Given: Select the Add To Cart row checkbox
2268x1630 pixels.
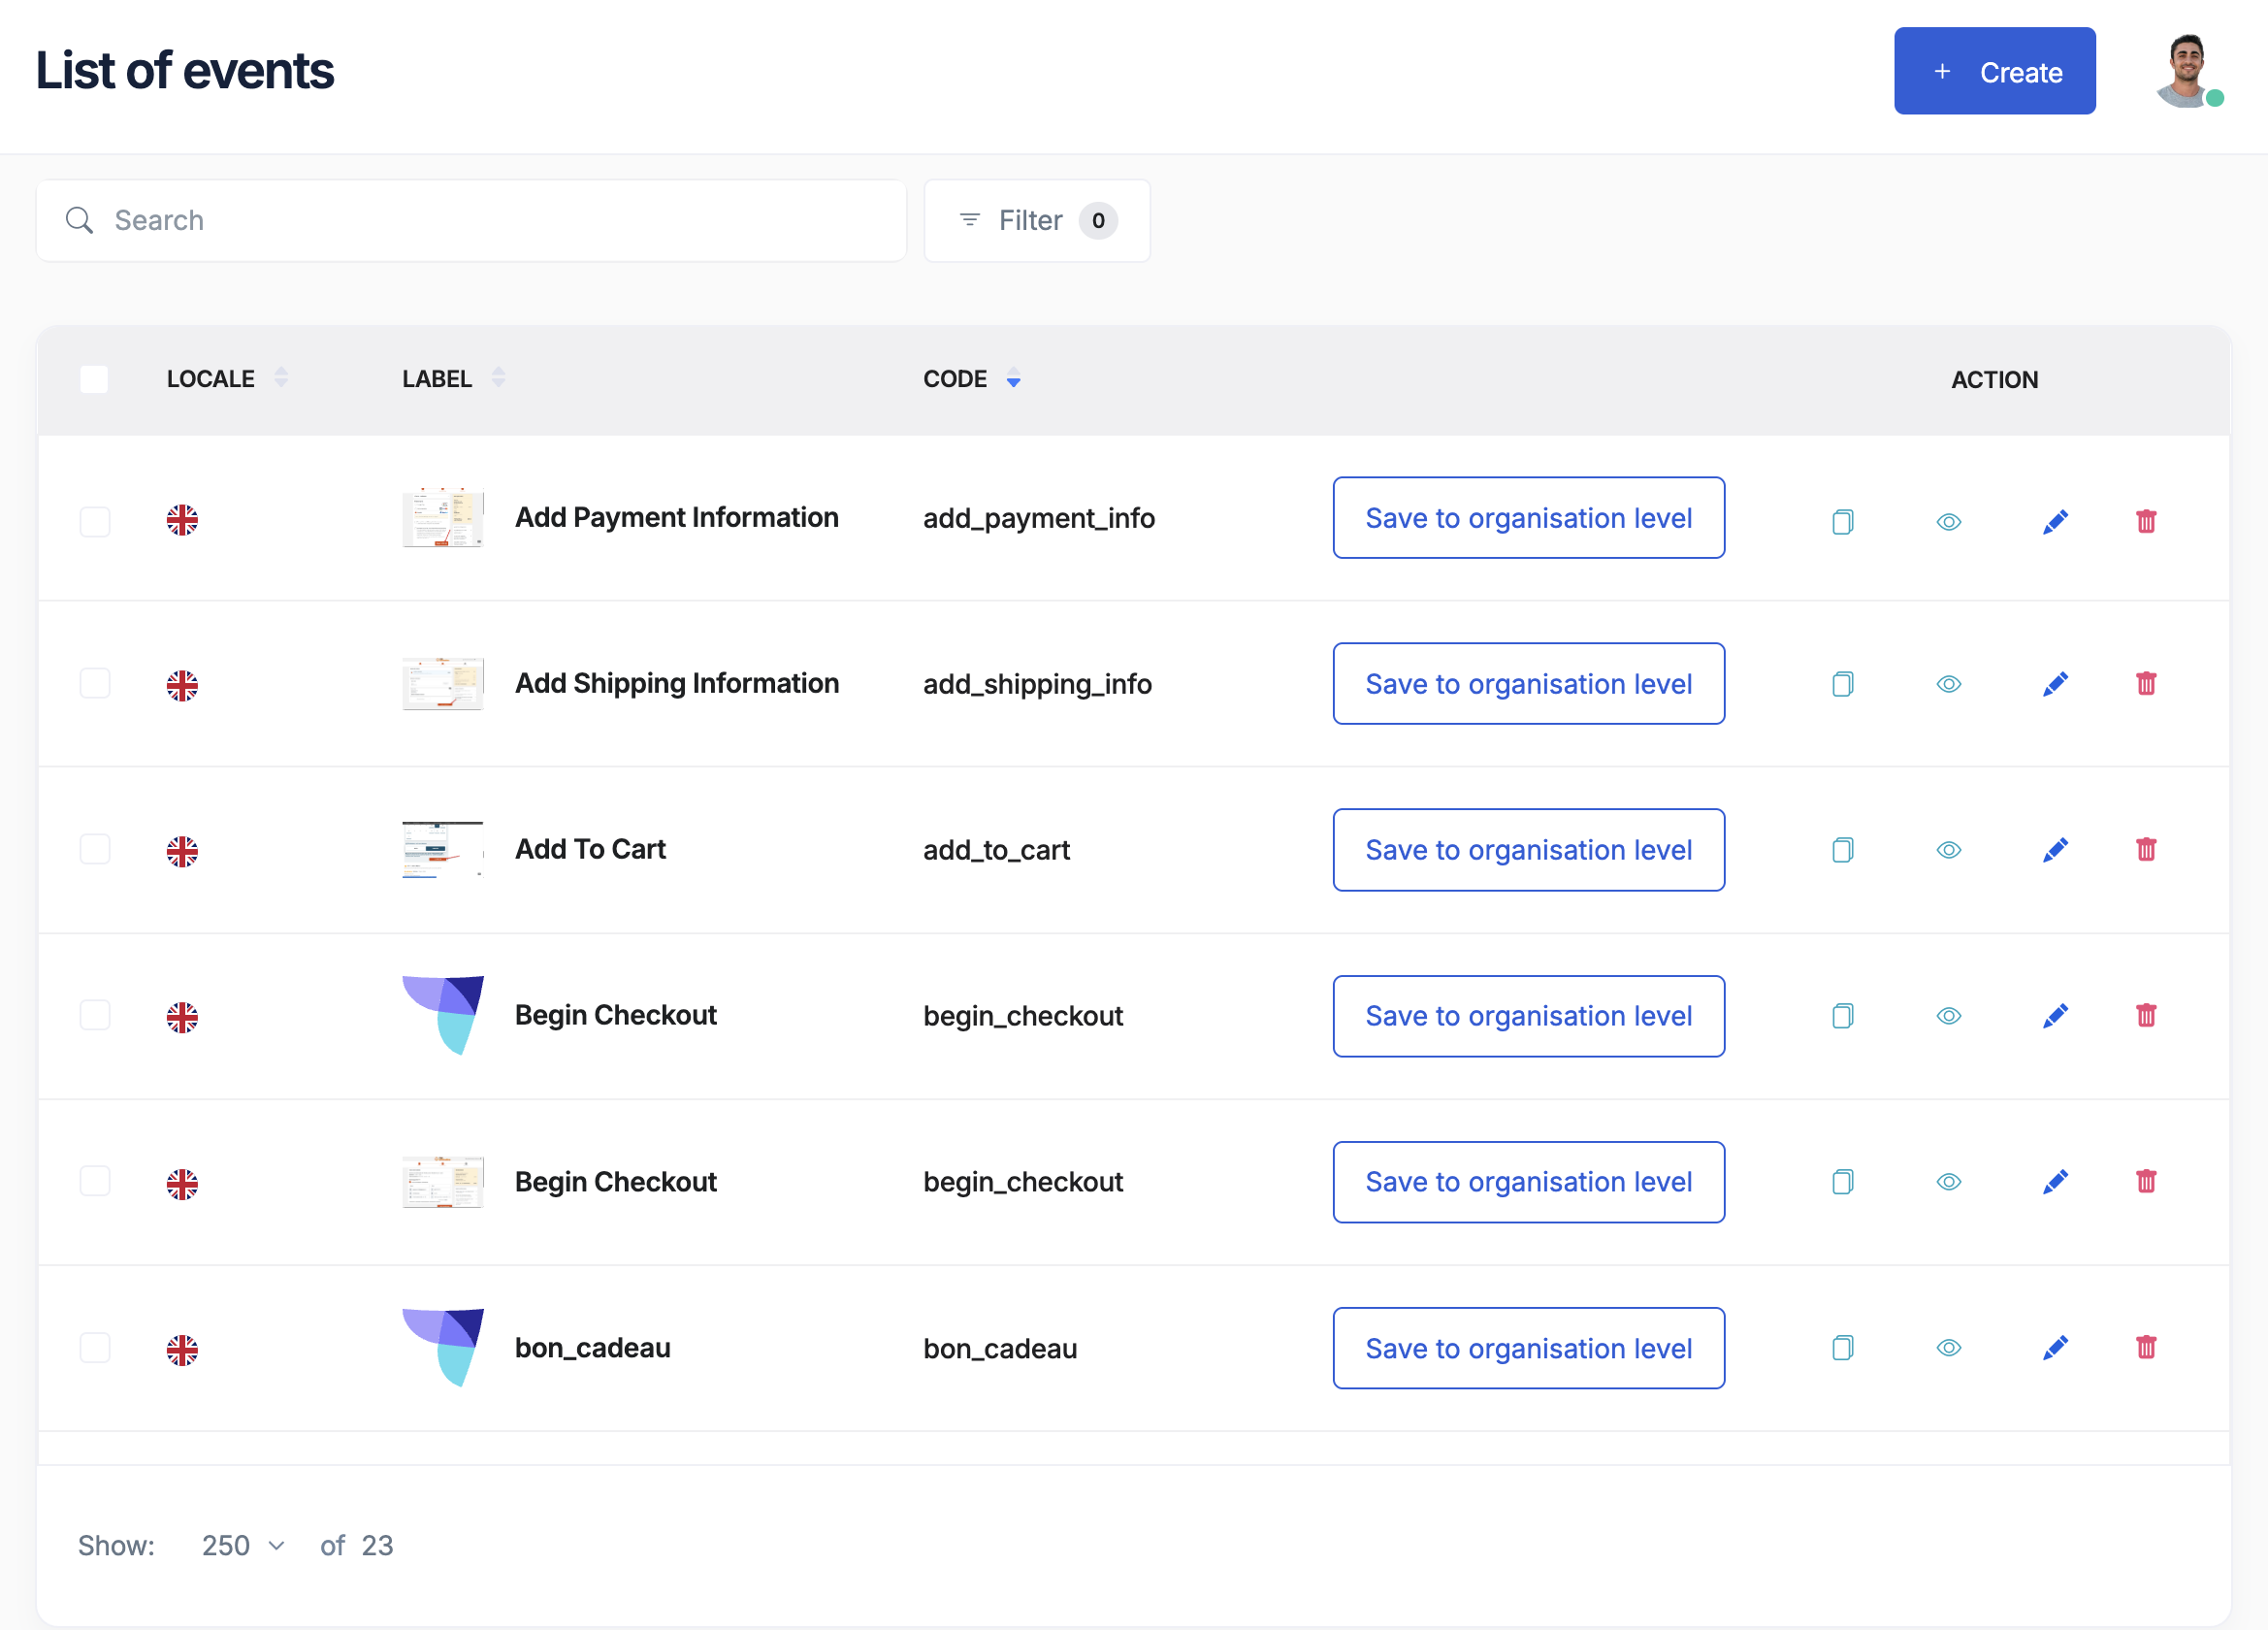Looking at the screenshot, I should click(x=95, y=849).
